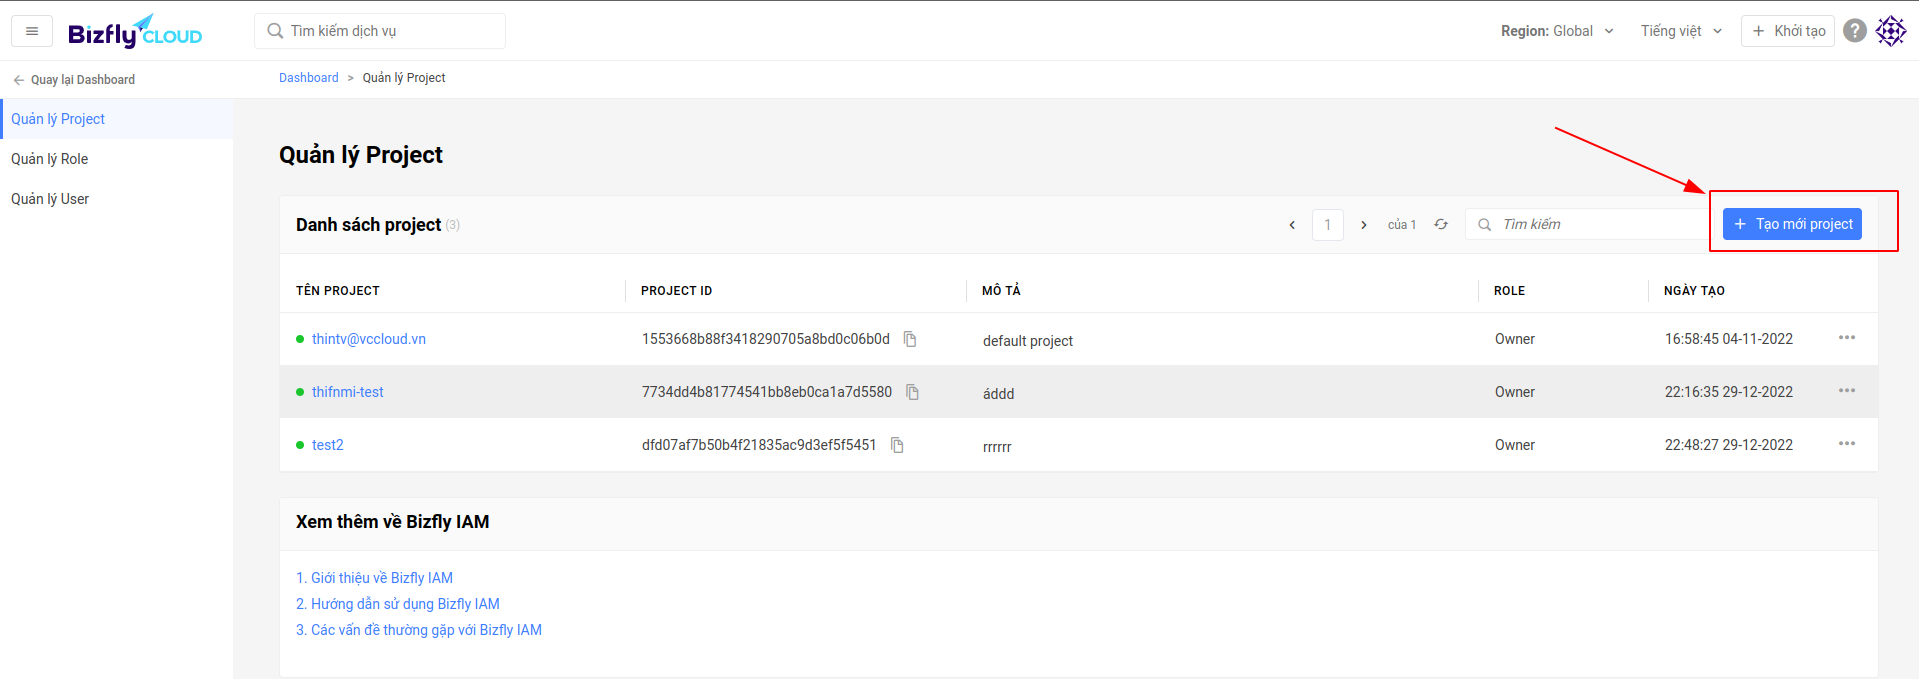This screenshot has width=1919, height=679.
Task: Copy project ID of test2
Action: [x=897, y=445]
